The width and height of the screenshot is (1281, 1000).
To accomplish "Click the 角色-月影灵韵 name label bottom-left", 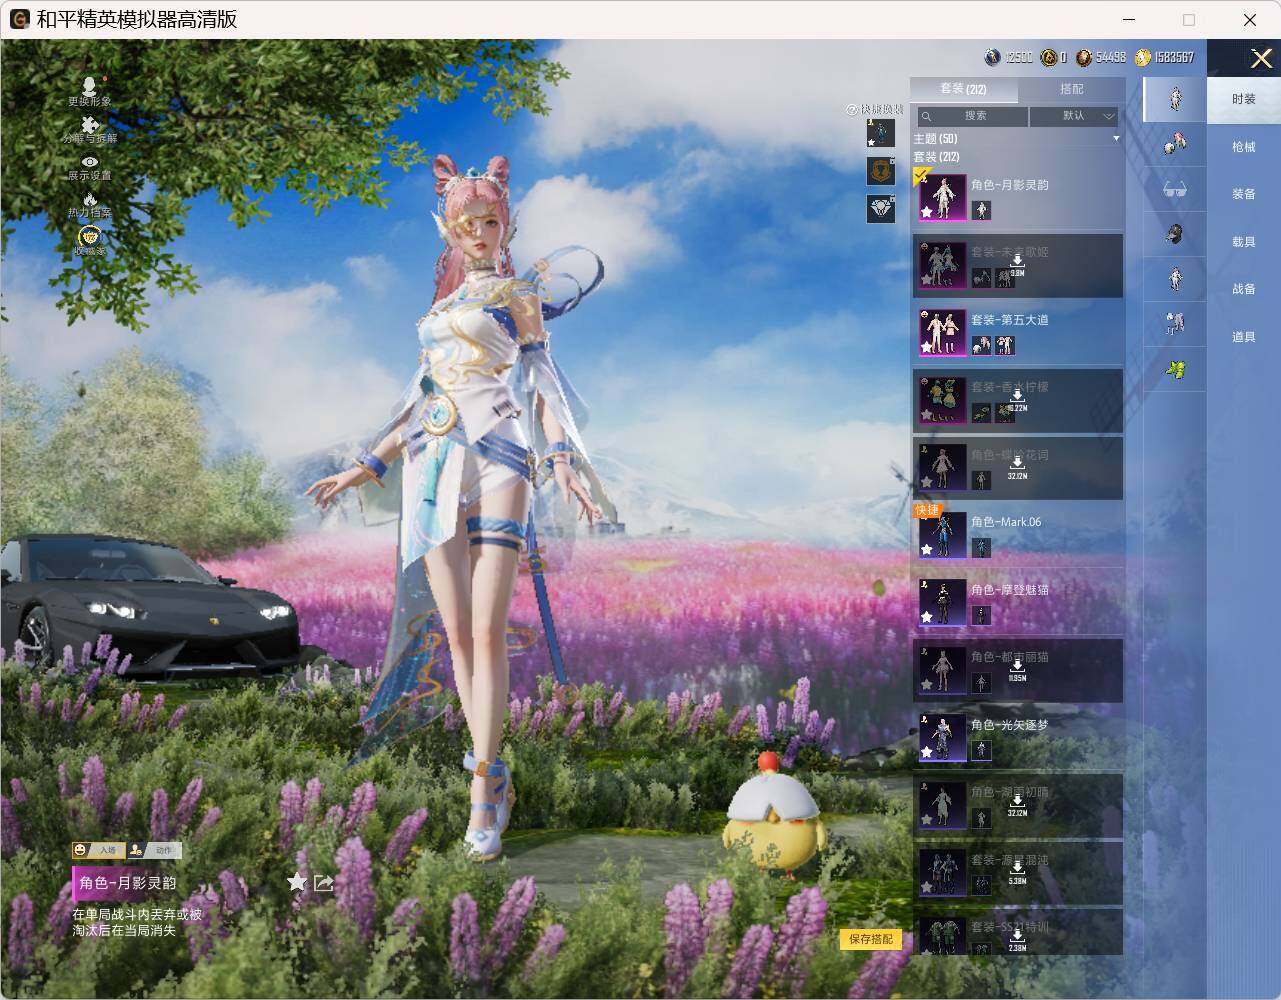I will [128, 883].
